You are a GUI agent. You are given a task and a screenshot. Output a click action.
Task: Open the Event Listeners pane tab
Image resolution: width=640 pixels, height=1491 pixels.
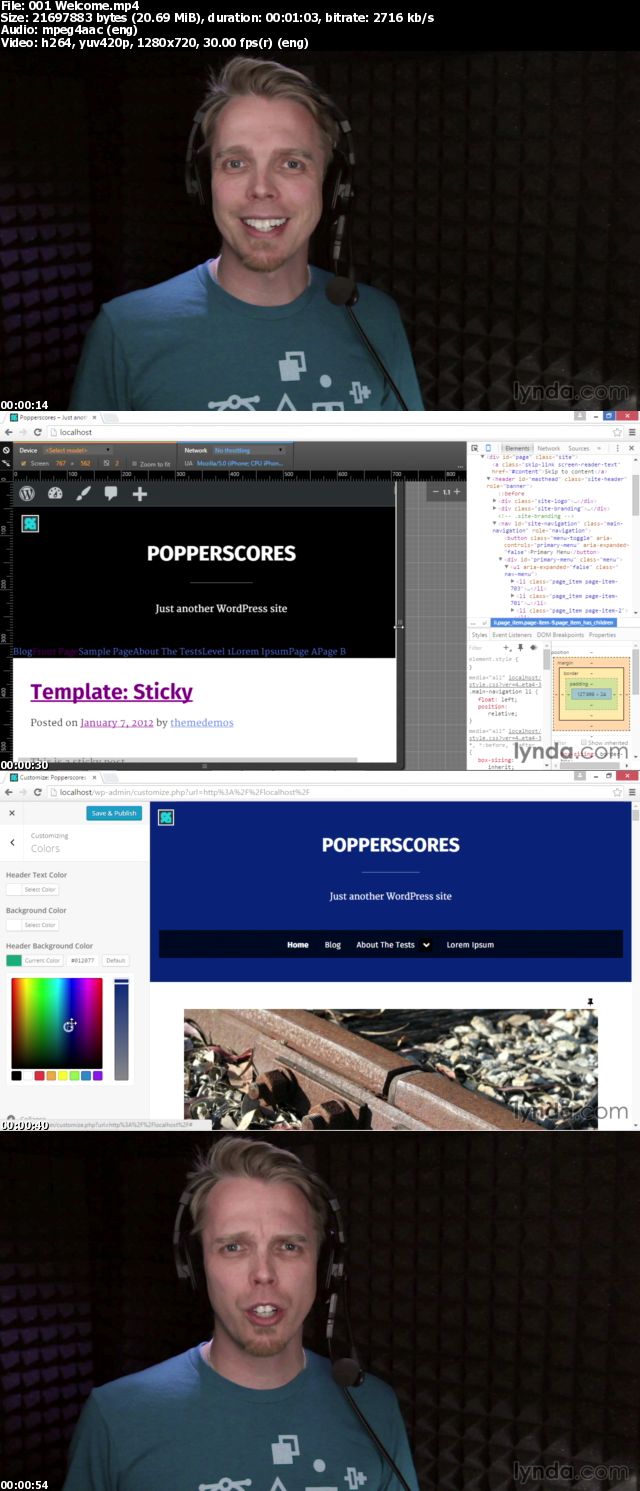pos(512,635)
